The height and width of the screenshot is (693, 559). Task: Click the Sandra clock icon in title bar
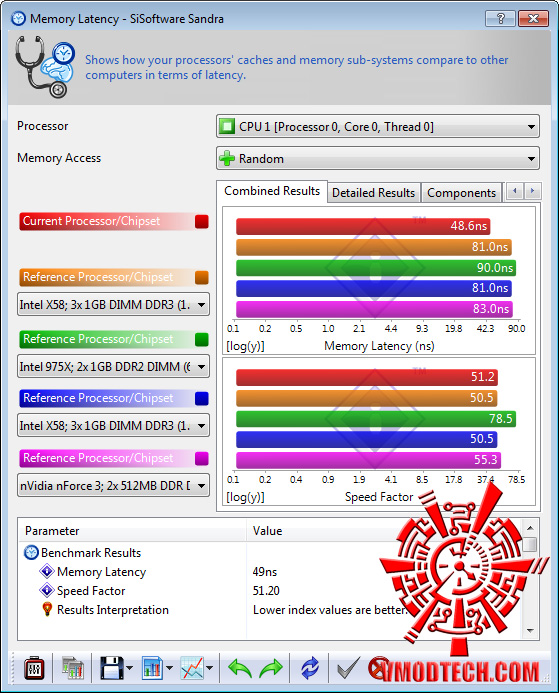point(19,19)
